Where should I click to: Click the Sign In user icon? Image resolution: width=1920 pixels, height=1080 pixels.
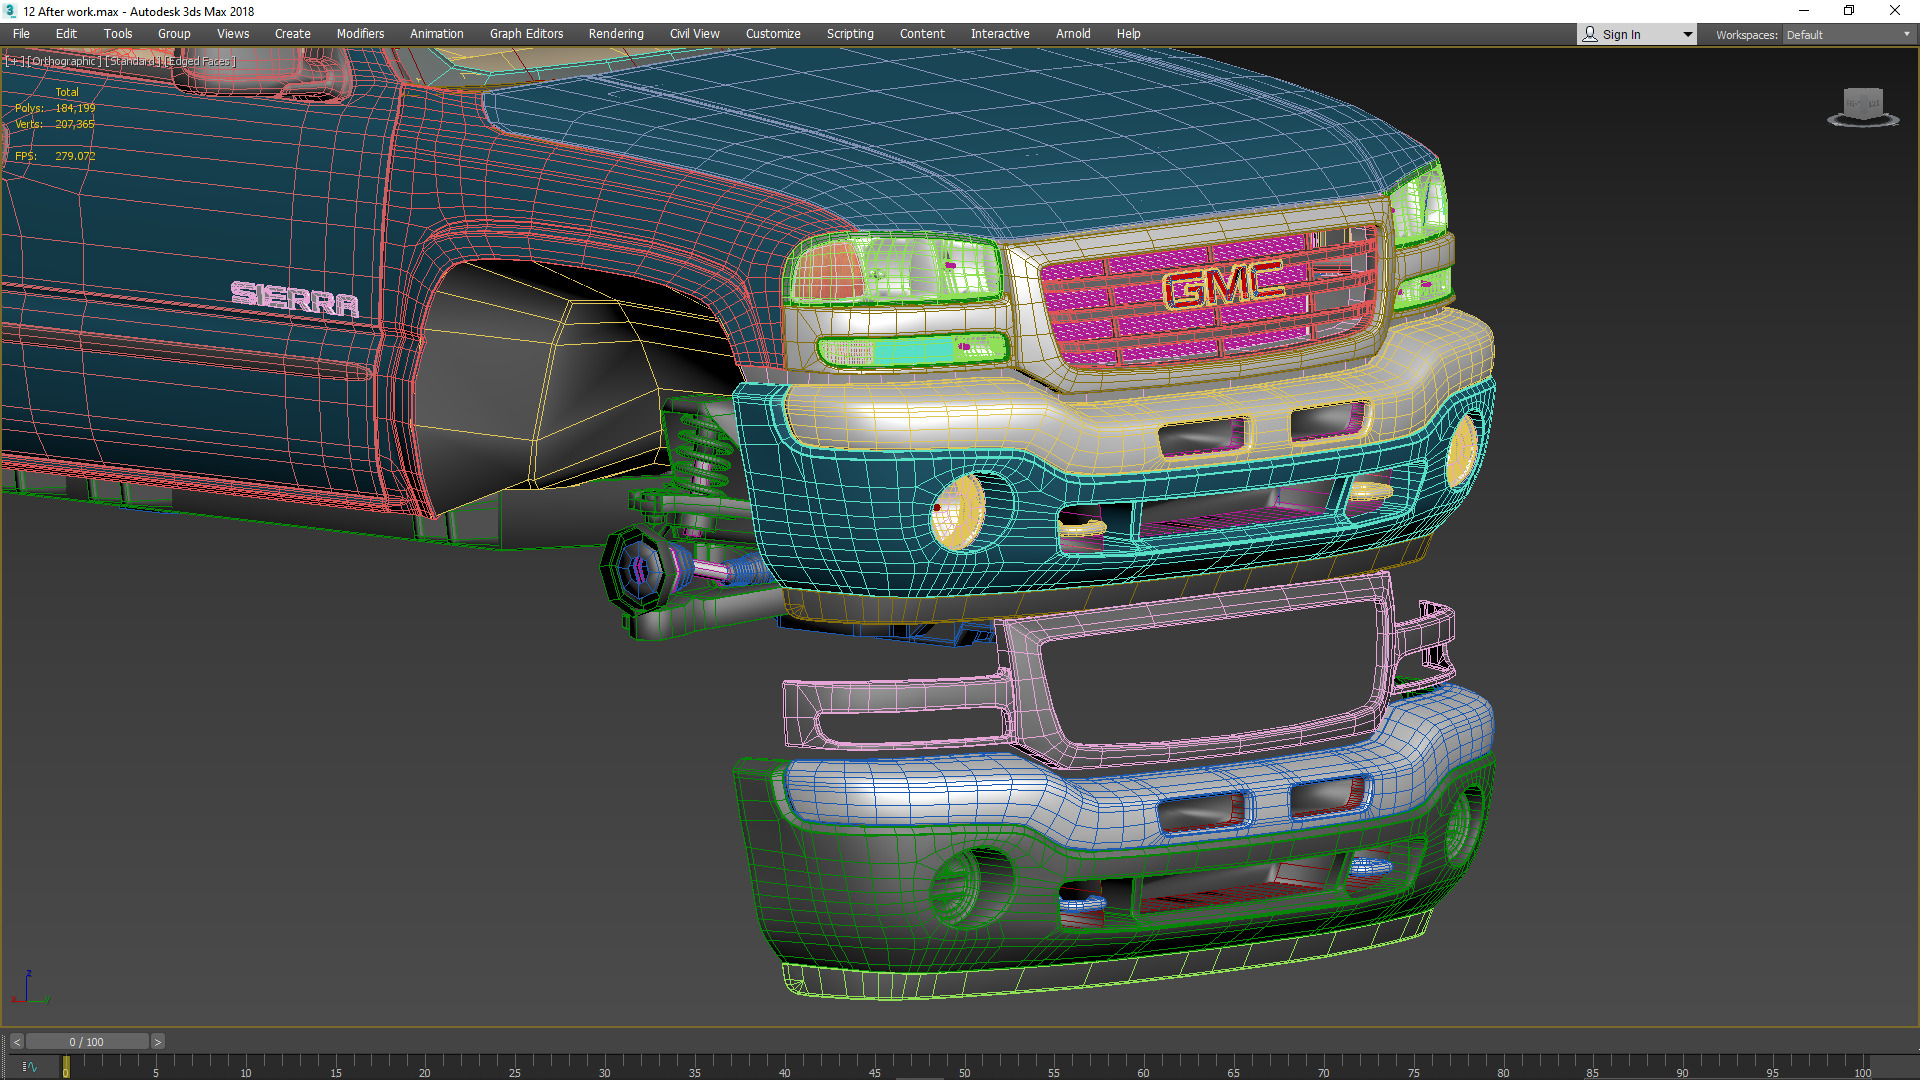(1590, 34)
